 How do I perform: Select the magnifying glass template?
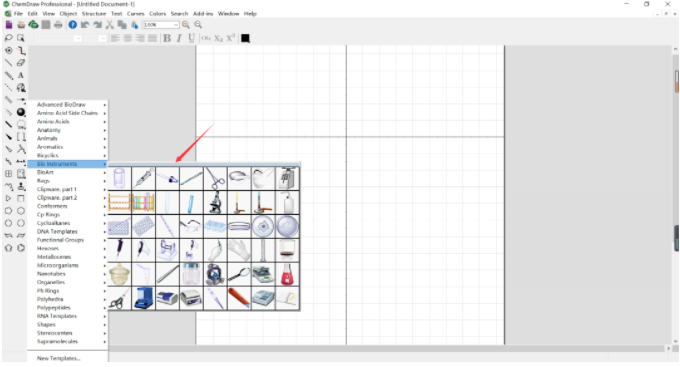coord(239,274)
